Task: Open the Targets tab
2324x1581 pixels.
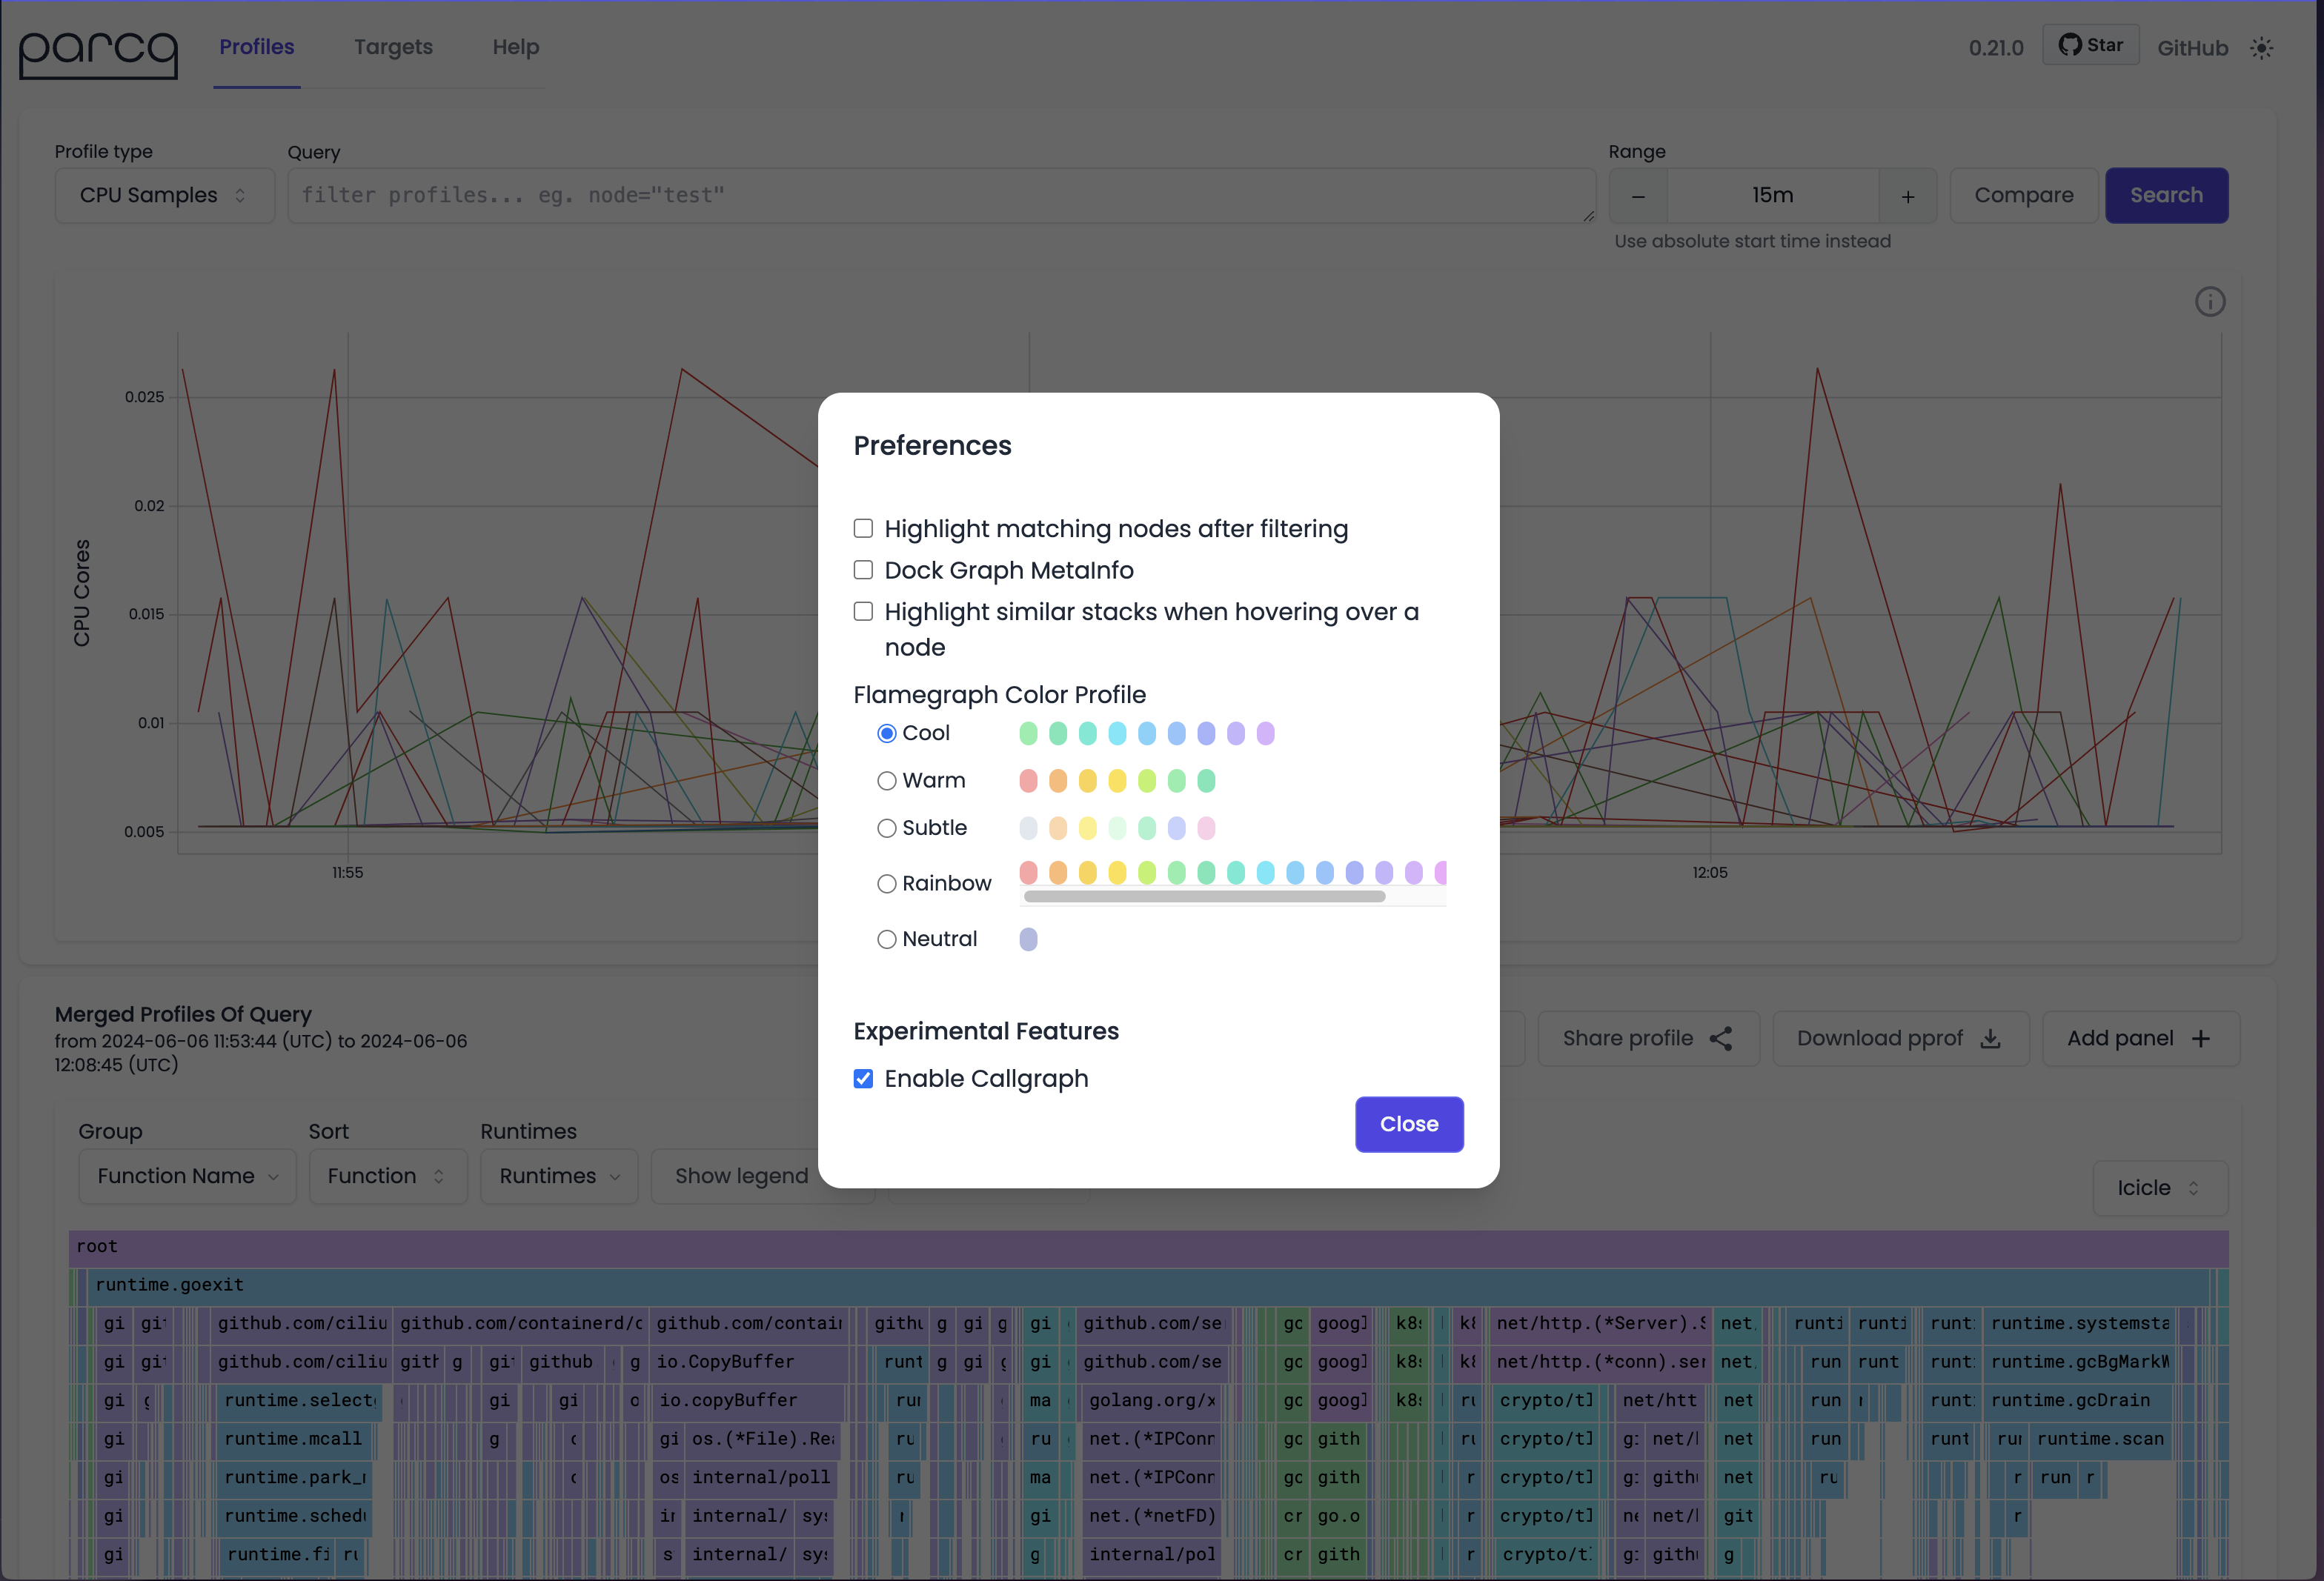Action: [x=393, y=47]
